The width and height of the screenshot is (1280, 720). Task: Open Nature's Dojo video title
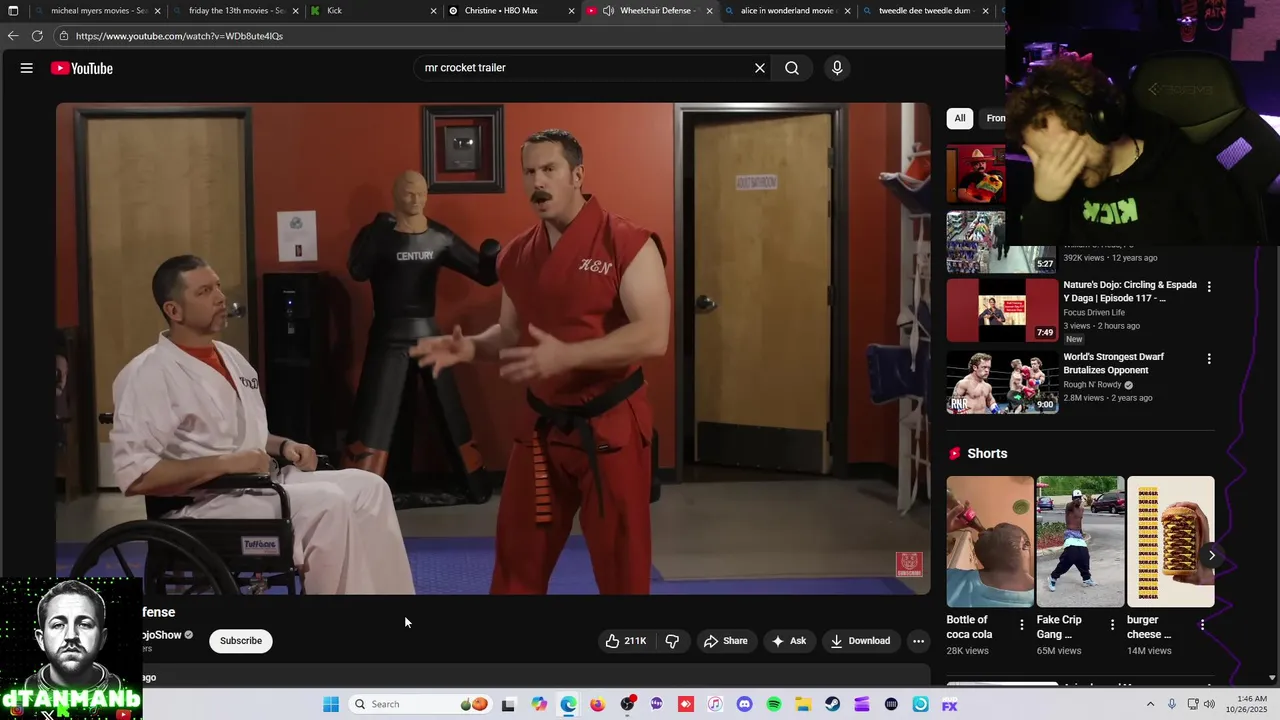tap(1130, 291)
